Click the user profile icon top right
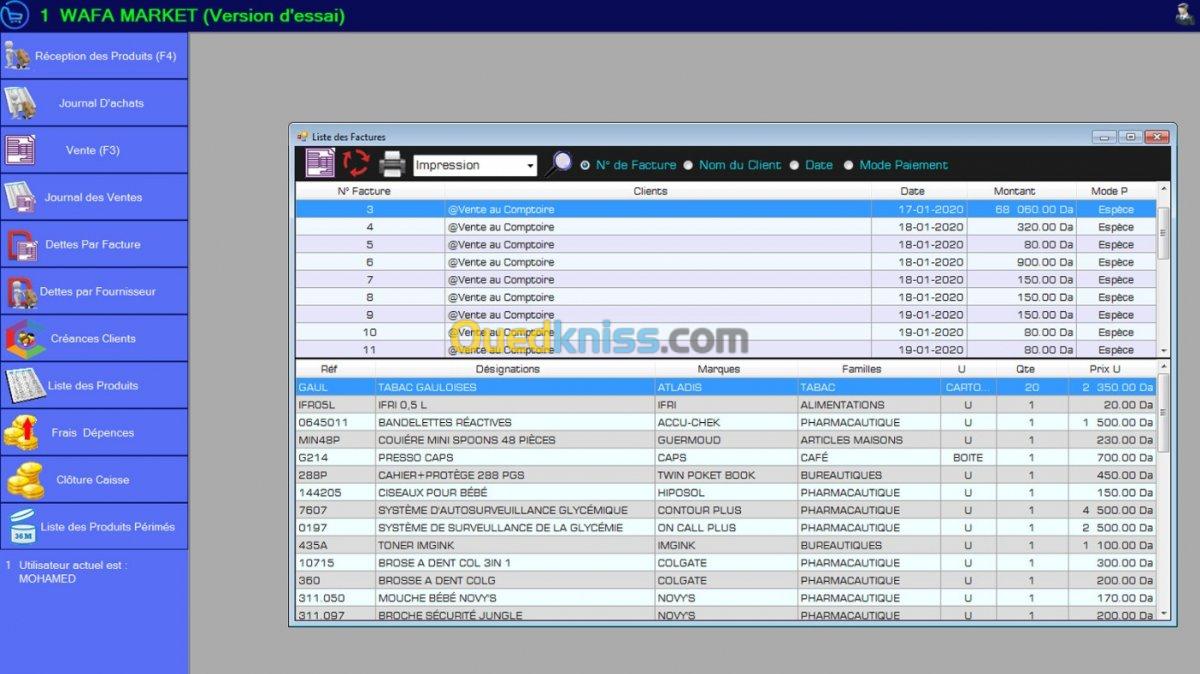The height and width of the screenshot is (674, 1200). point(1185,13)
